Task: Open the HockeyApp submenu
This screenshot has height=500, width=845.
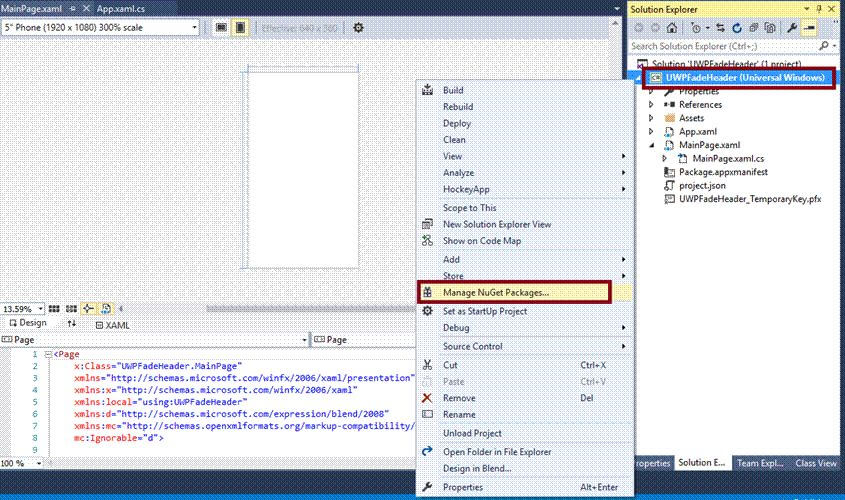Action: tap(525, 189)
